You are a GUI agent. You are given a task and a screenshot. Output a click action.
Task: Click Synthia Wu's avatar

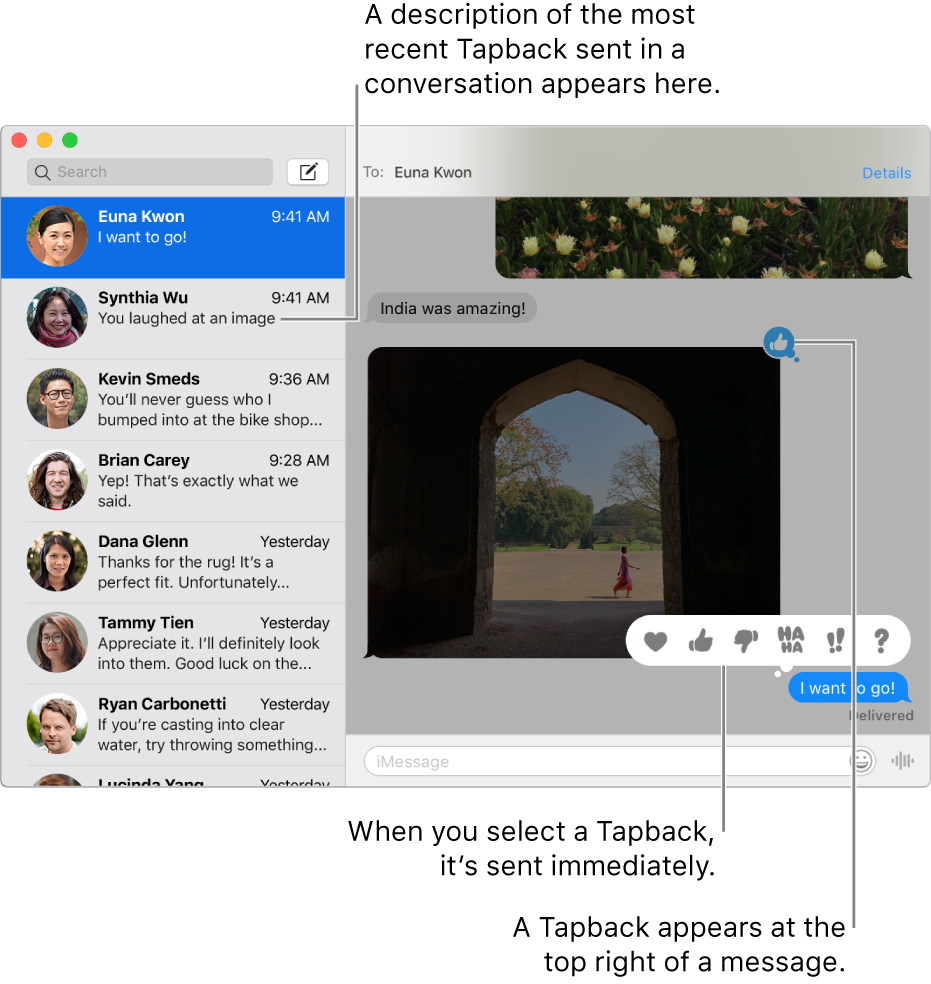point(57,317)
